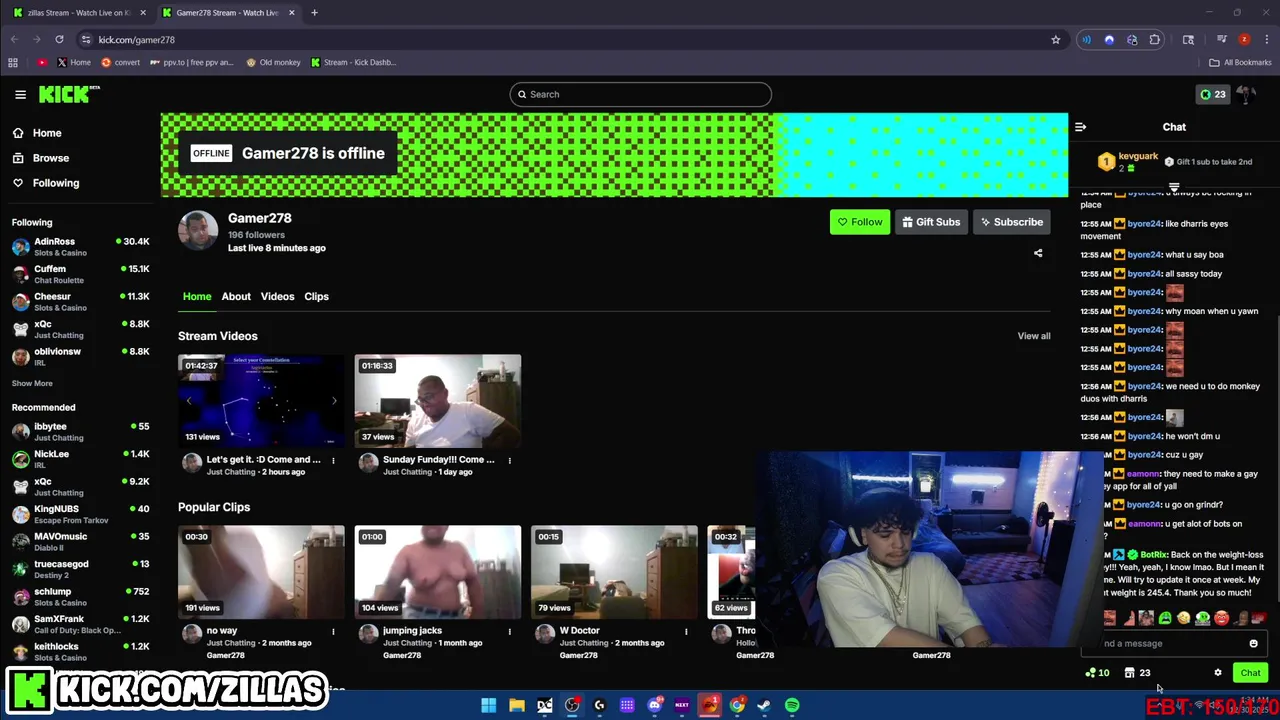Click the Kick logo
This screenshot has height=720, width=1280.
click(69, 94)
